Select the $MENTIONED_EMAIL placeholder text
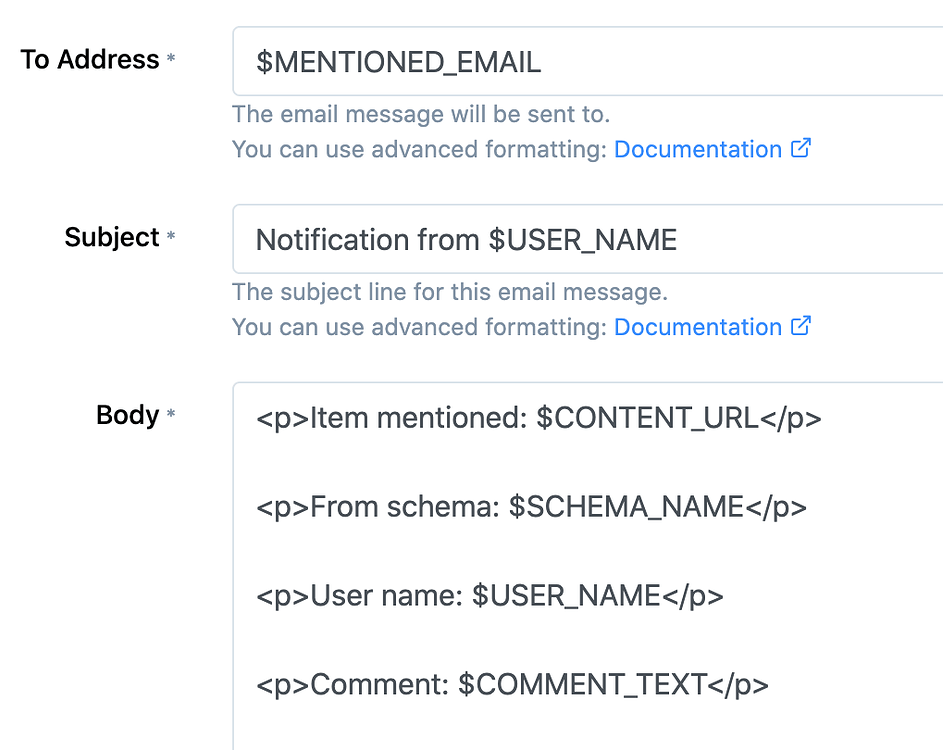Screen dimensions: 943x750 [398, 61]
